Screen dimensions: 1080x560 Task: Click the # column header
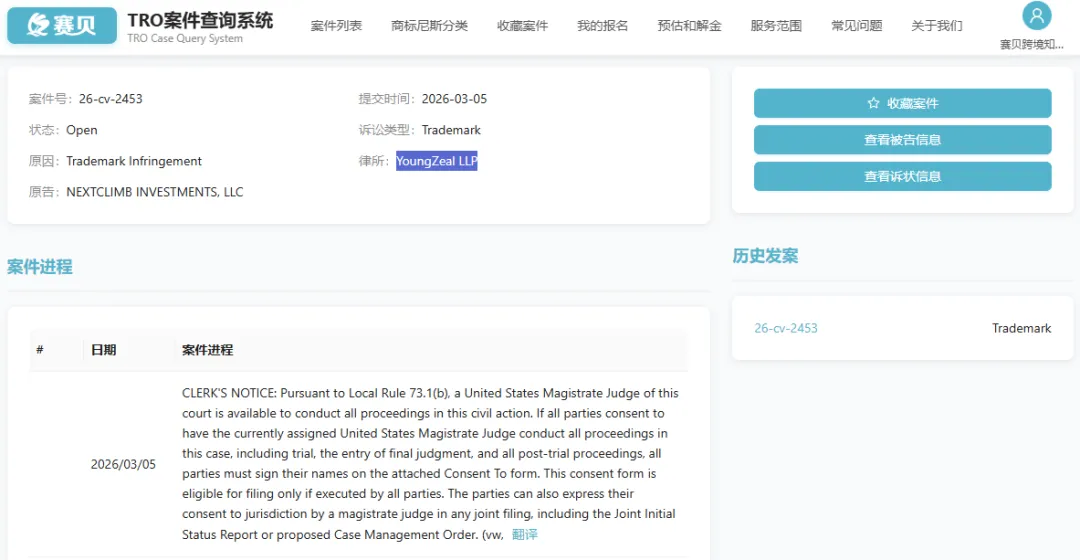(x=40, y=350)
